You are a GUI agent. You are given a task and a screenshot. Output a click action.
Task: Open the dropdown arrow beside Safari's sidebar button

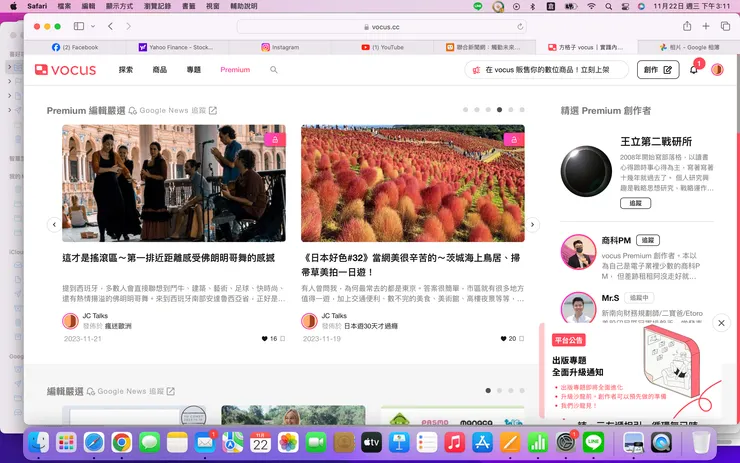[x=93, y=26]
